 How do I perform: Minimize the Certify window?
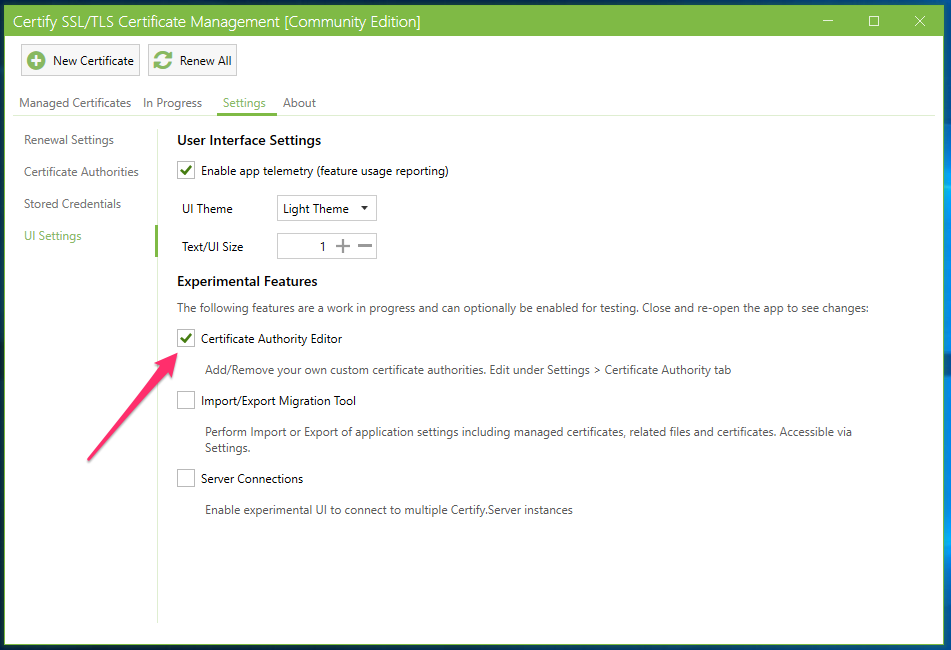coord(828,21)
